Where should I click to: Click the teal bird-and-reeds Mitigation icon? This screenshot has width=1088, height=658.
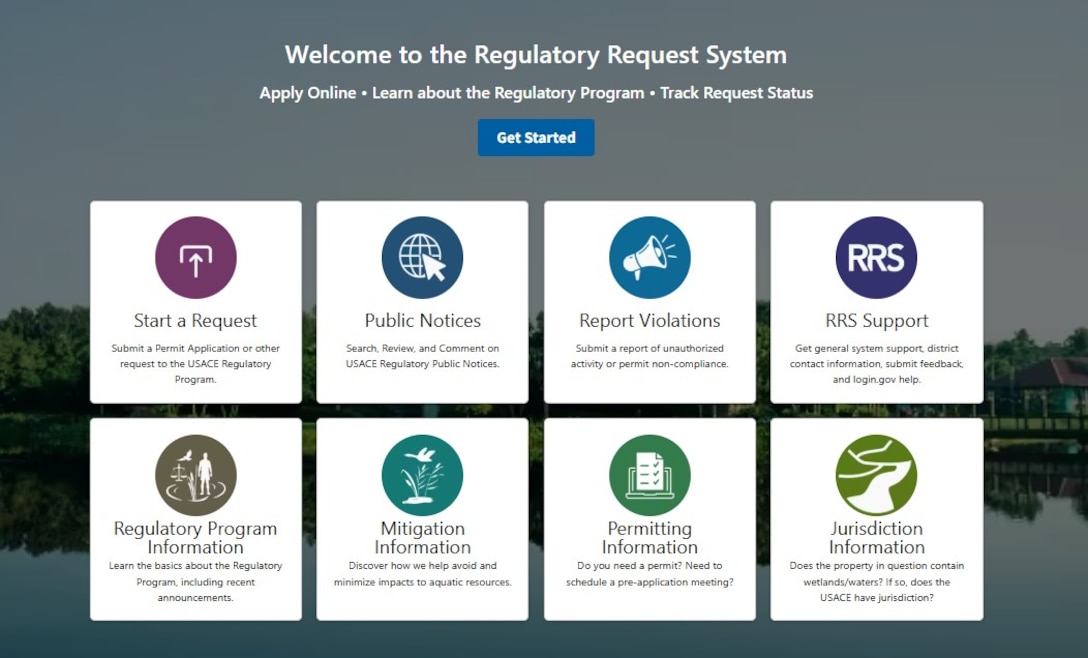(422, 475)
